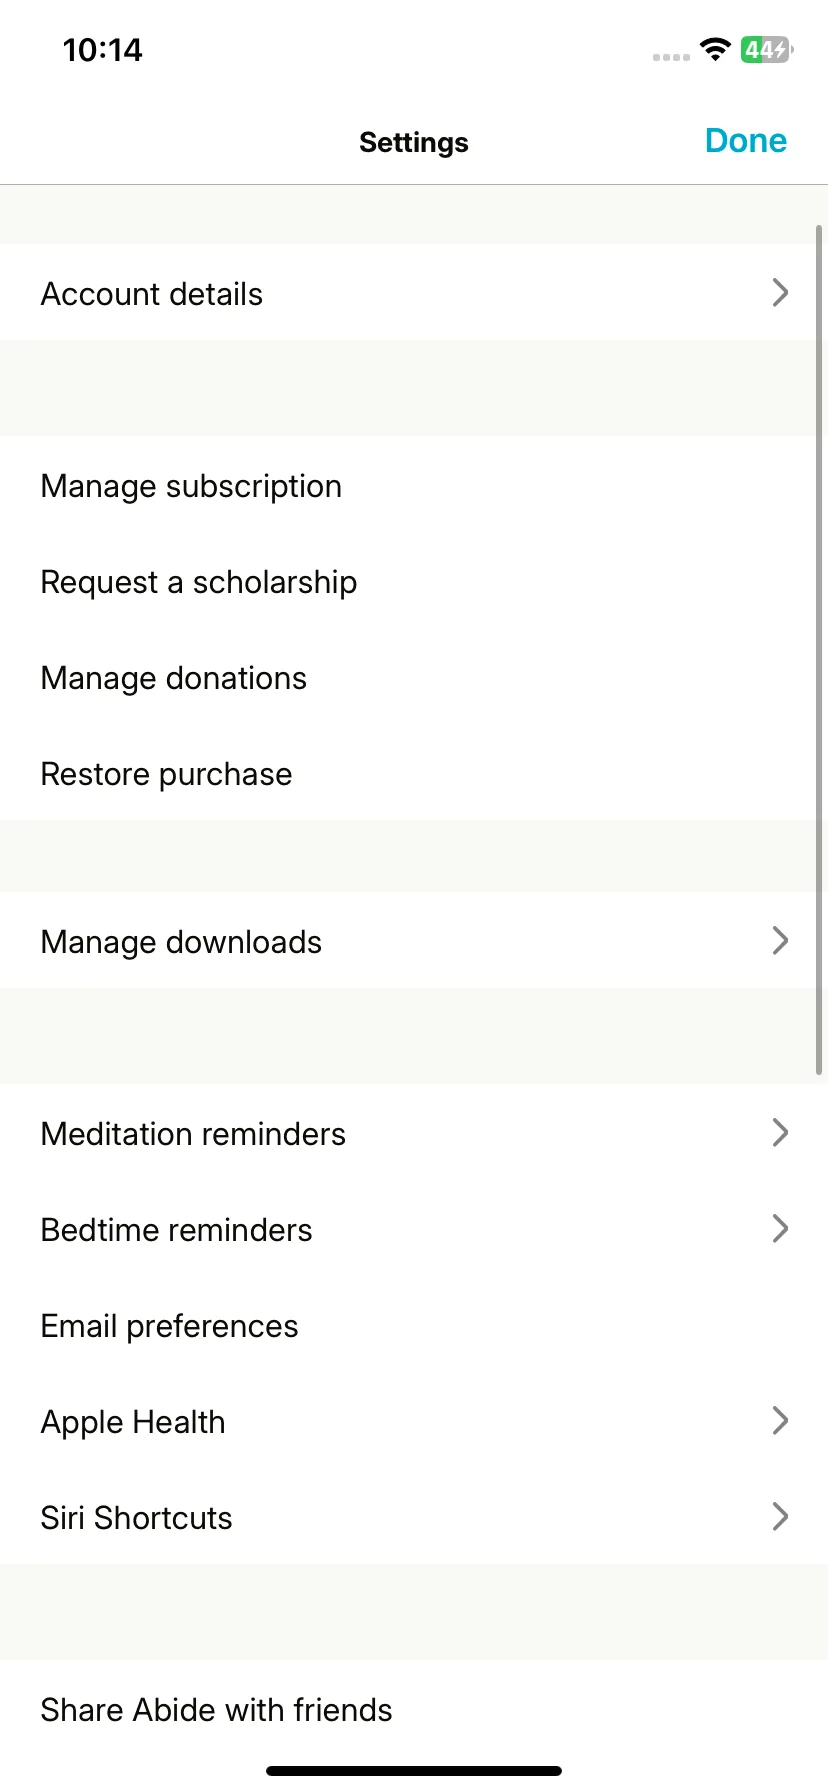This screenshot has width=828, height=1792.
Task: Open Email preferences
Action: point(414,1326)
